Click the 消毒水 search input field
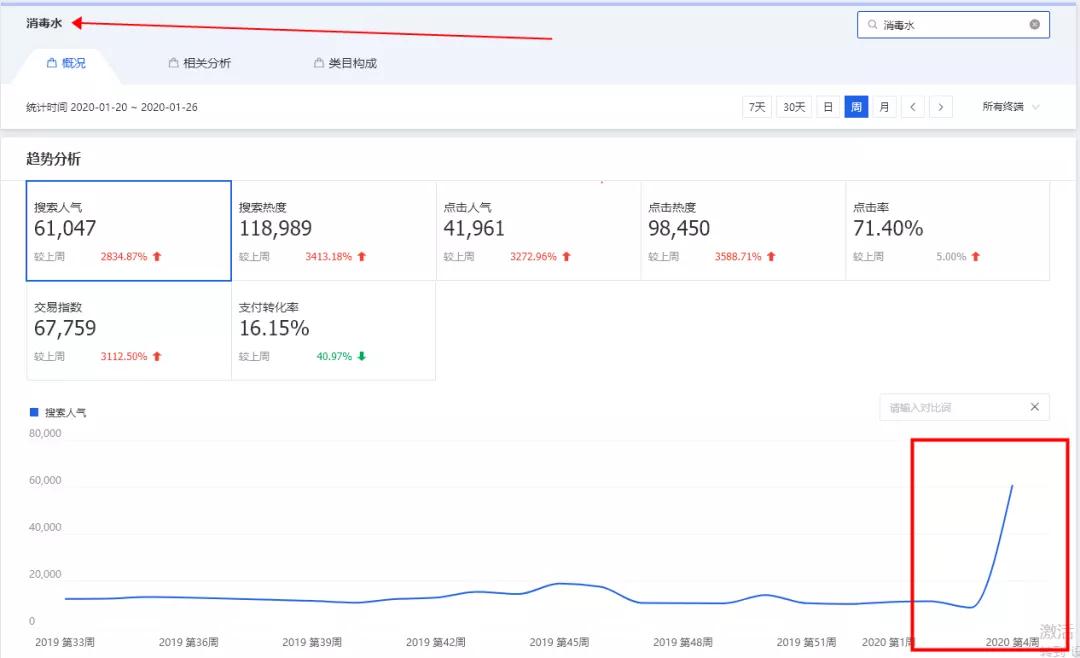The image size is (1080, 658). (950, 25)
